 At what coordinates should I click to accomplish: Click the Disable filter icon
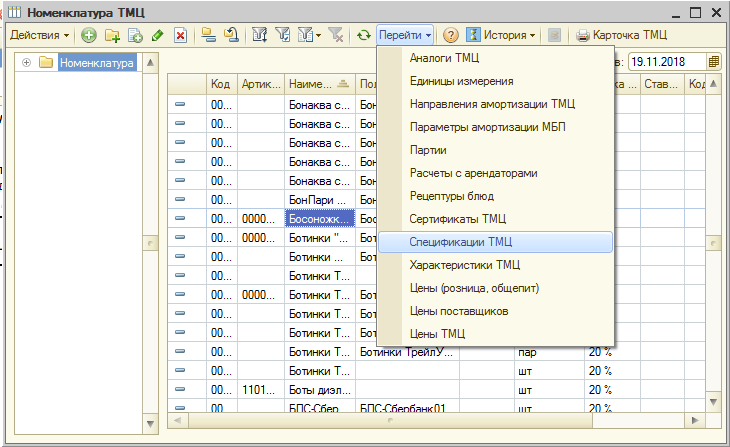(x=335, y=35)
